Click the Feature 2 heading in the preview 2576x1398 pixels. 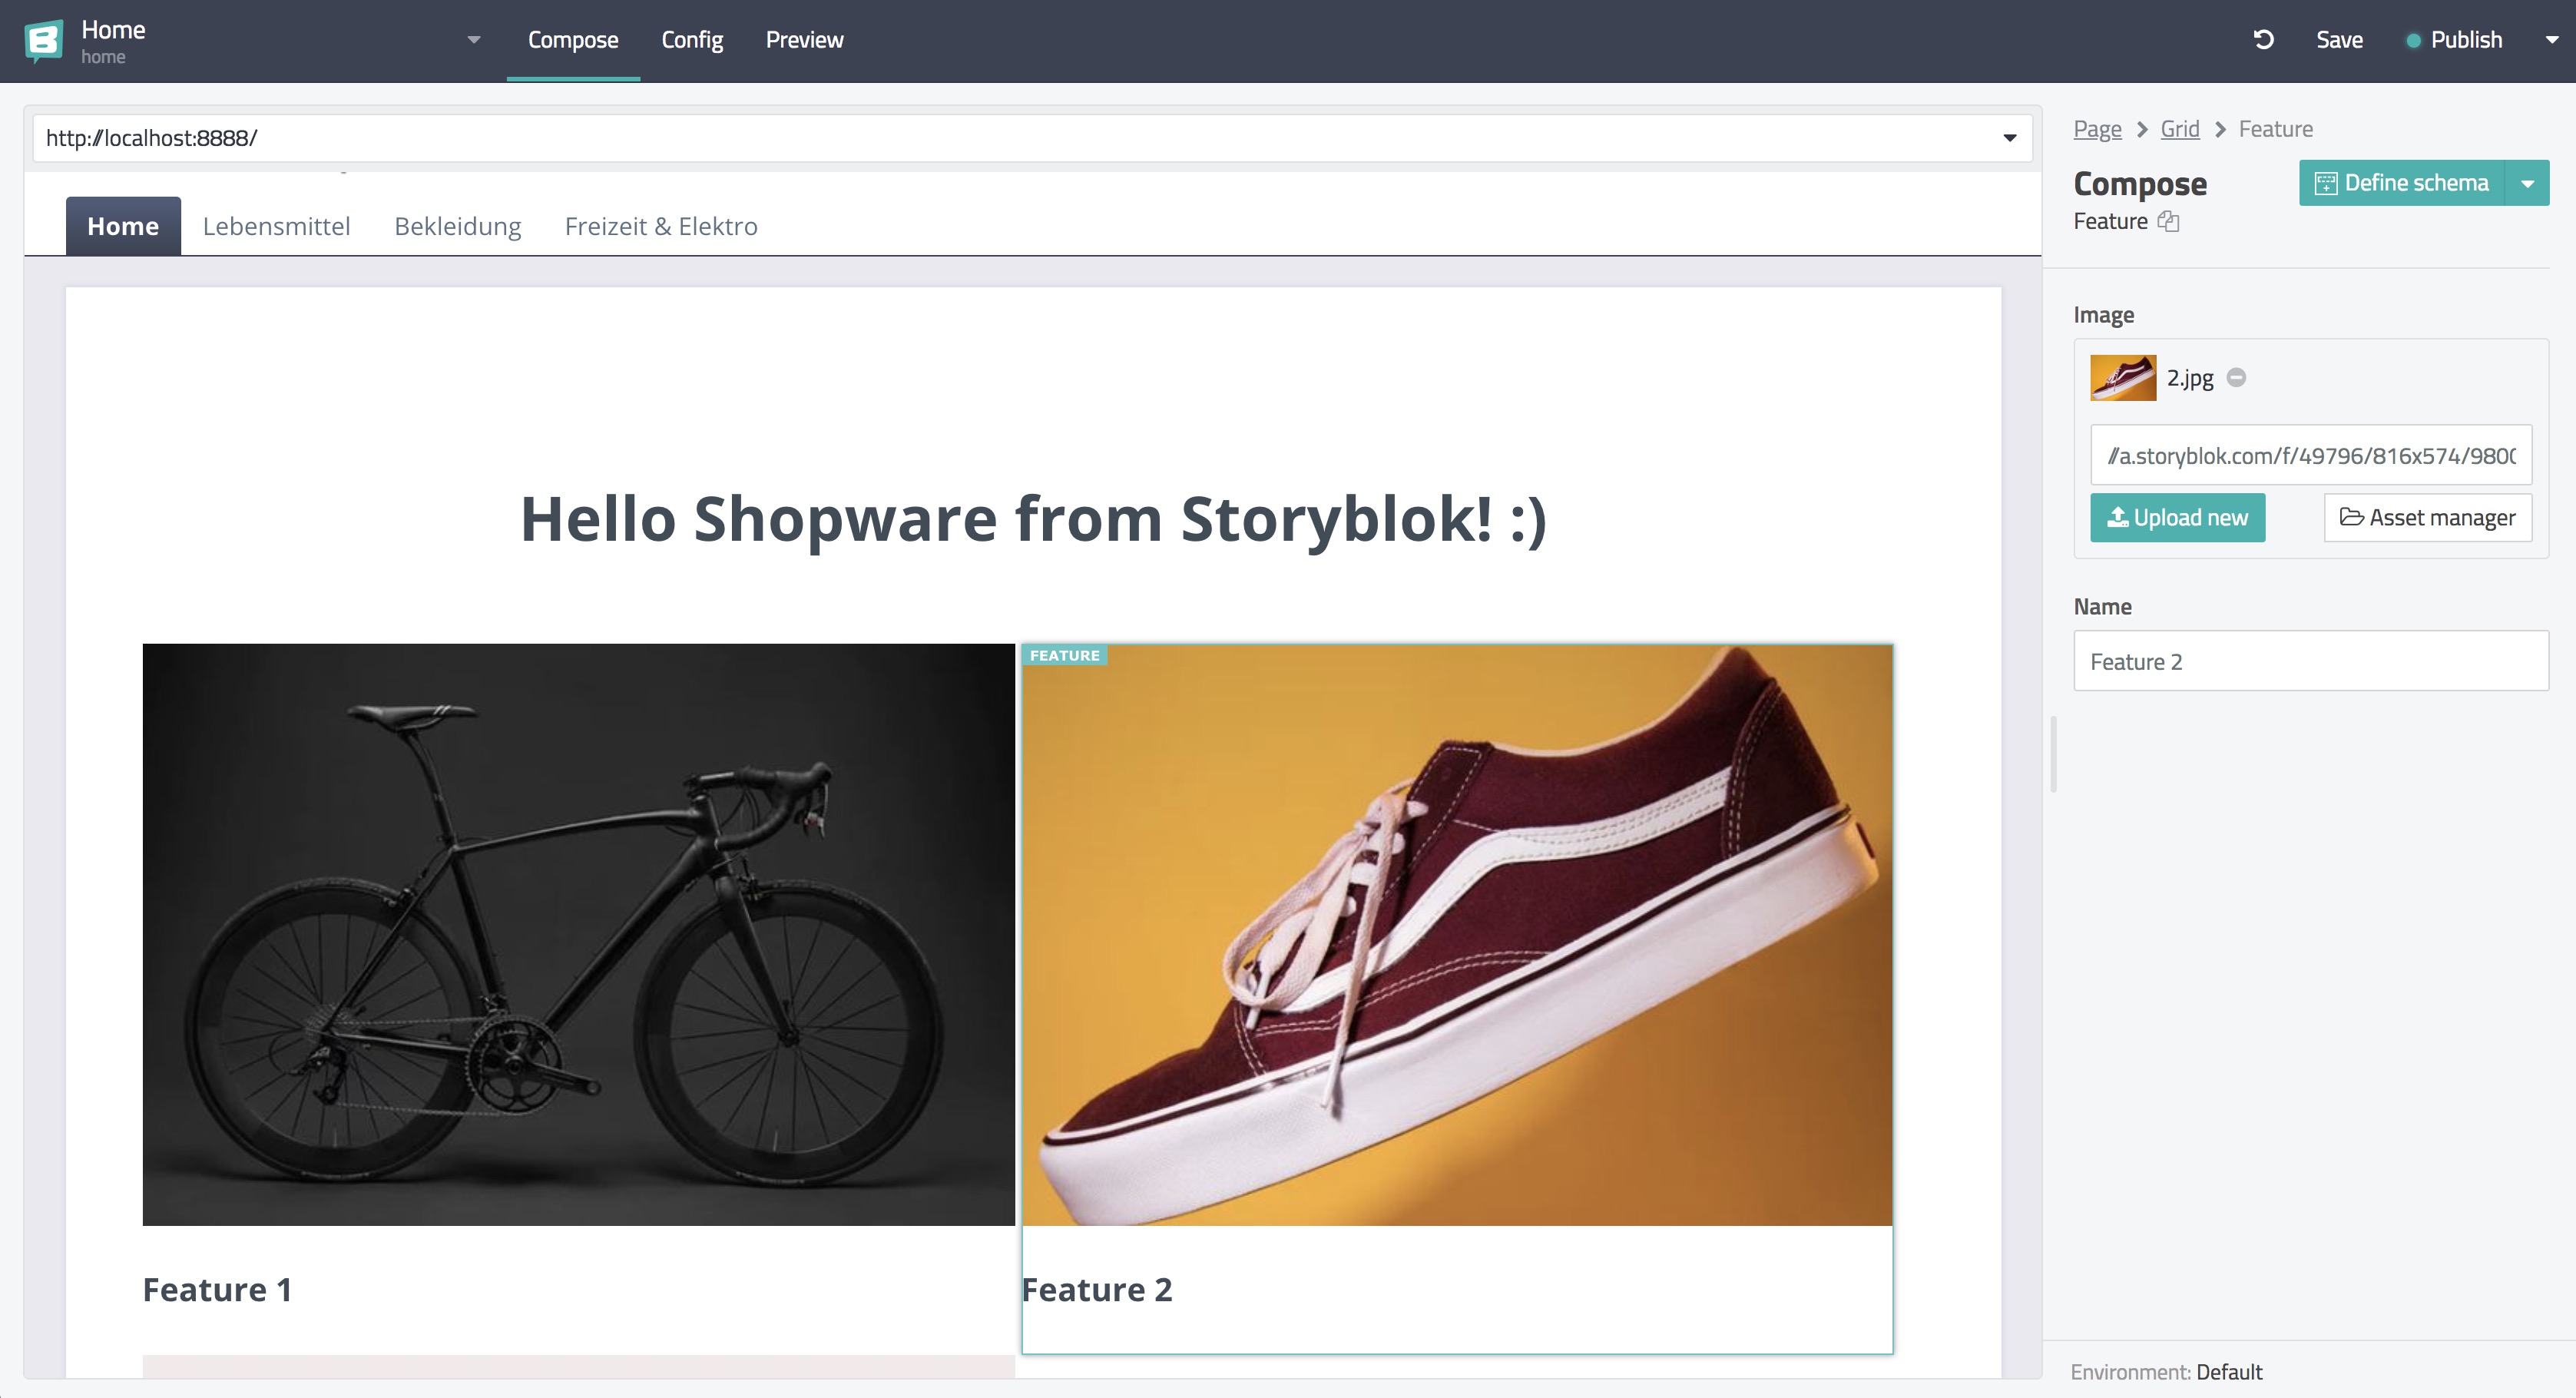(1097, 1290)
